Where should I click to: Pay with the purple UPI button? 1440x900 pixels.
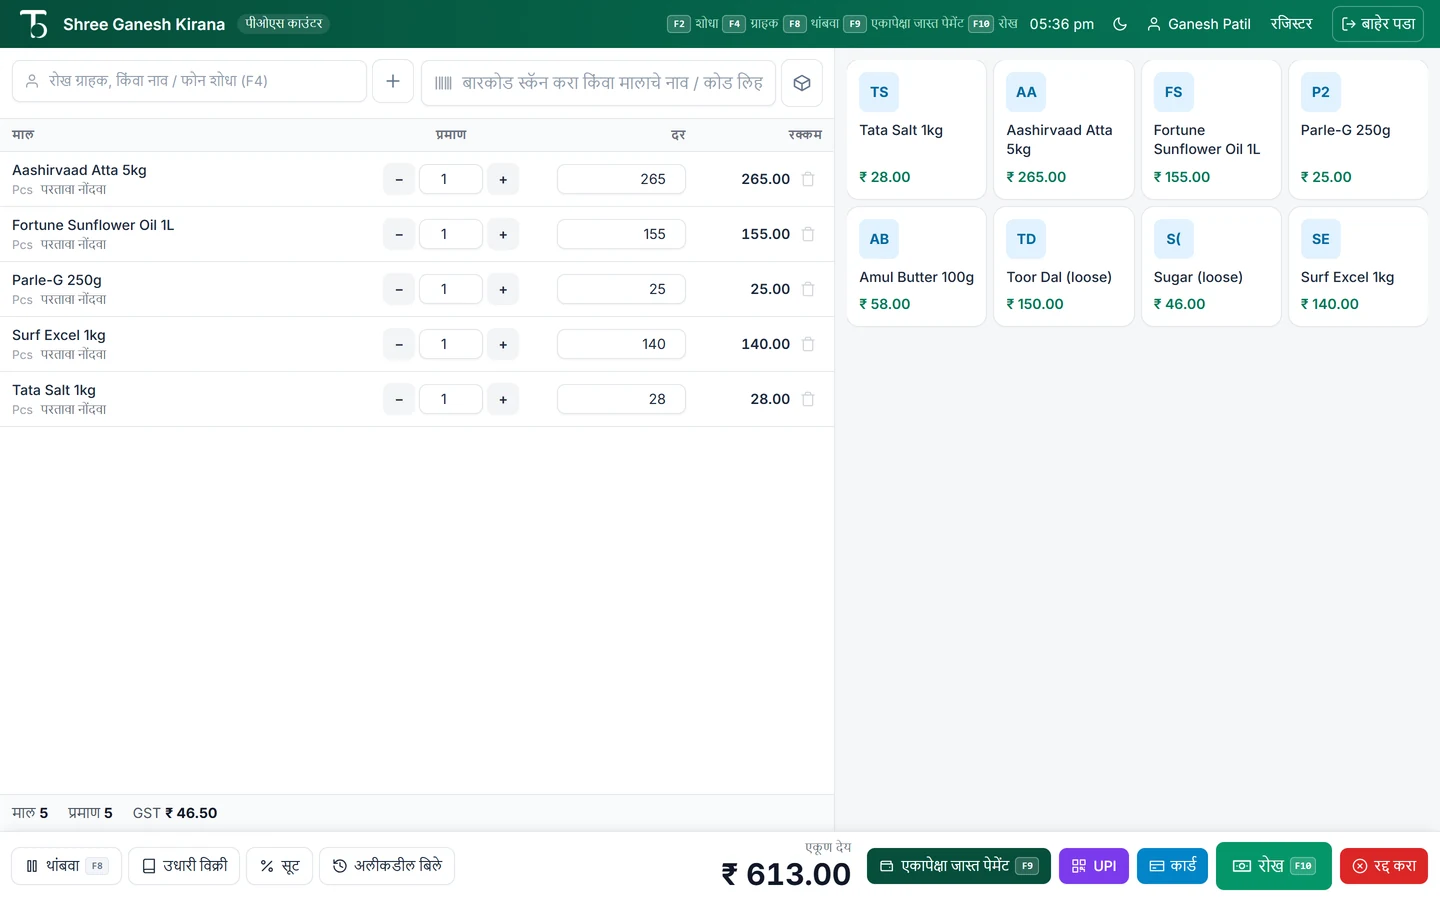(1094, 866)
